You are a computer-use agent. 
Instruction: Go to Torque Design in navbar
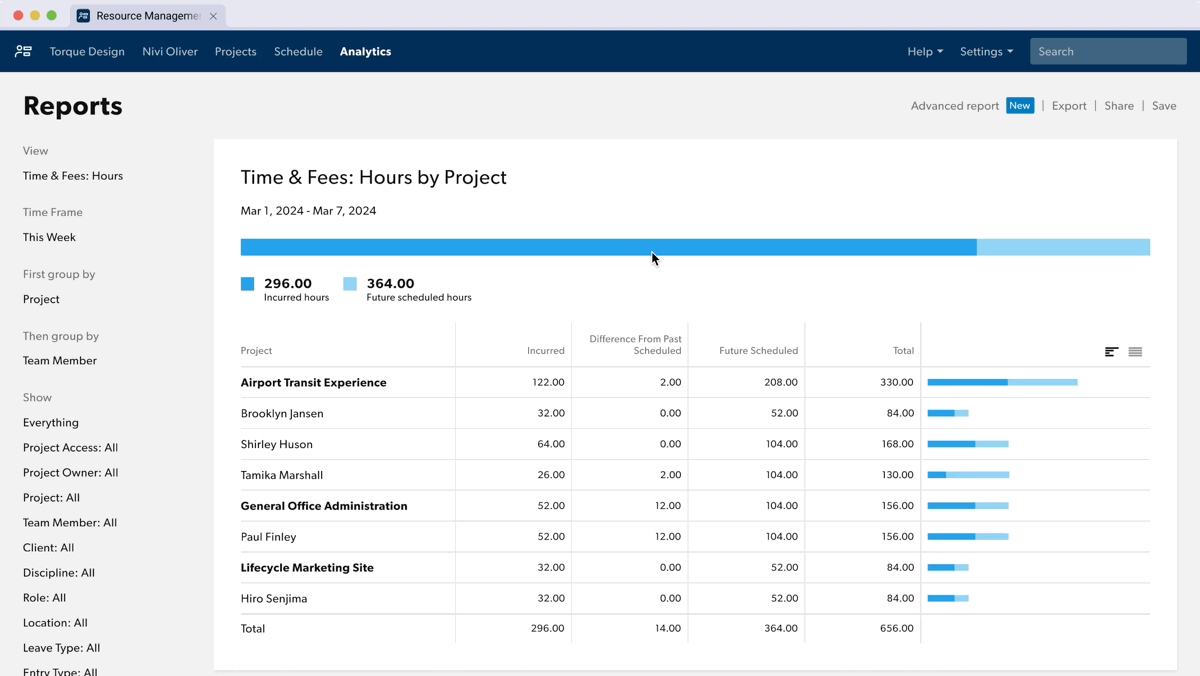87,51
